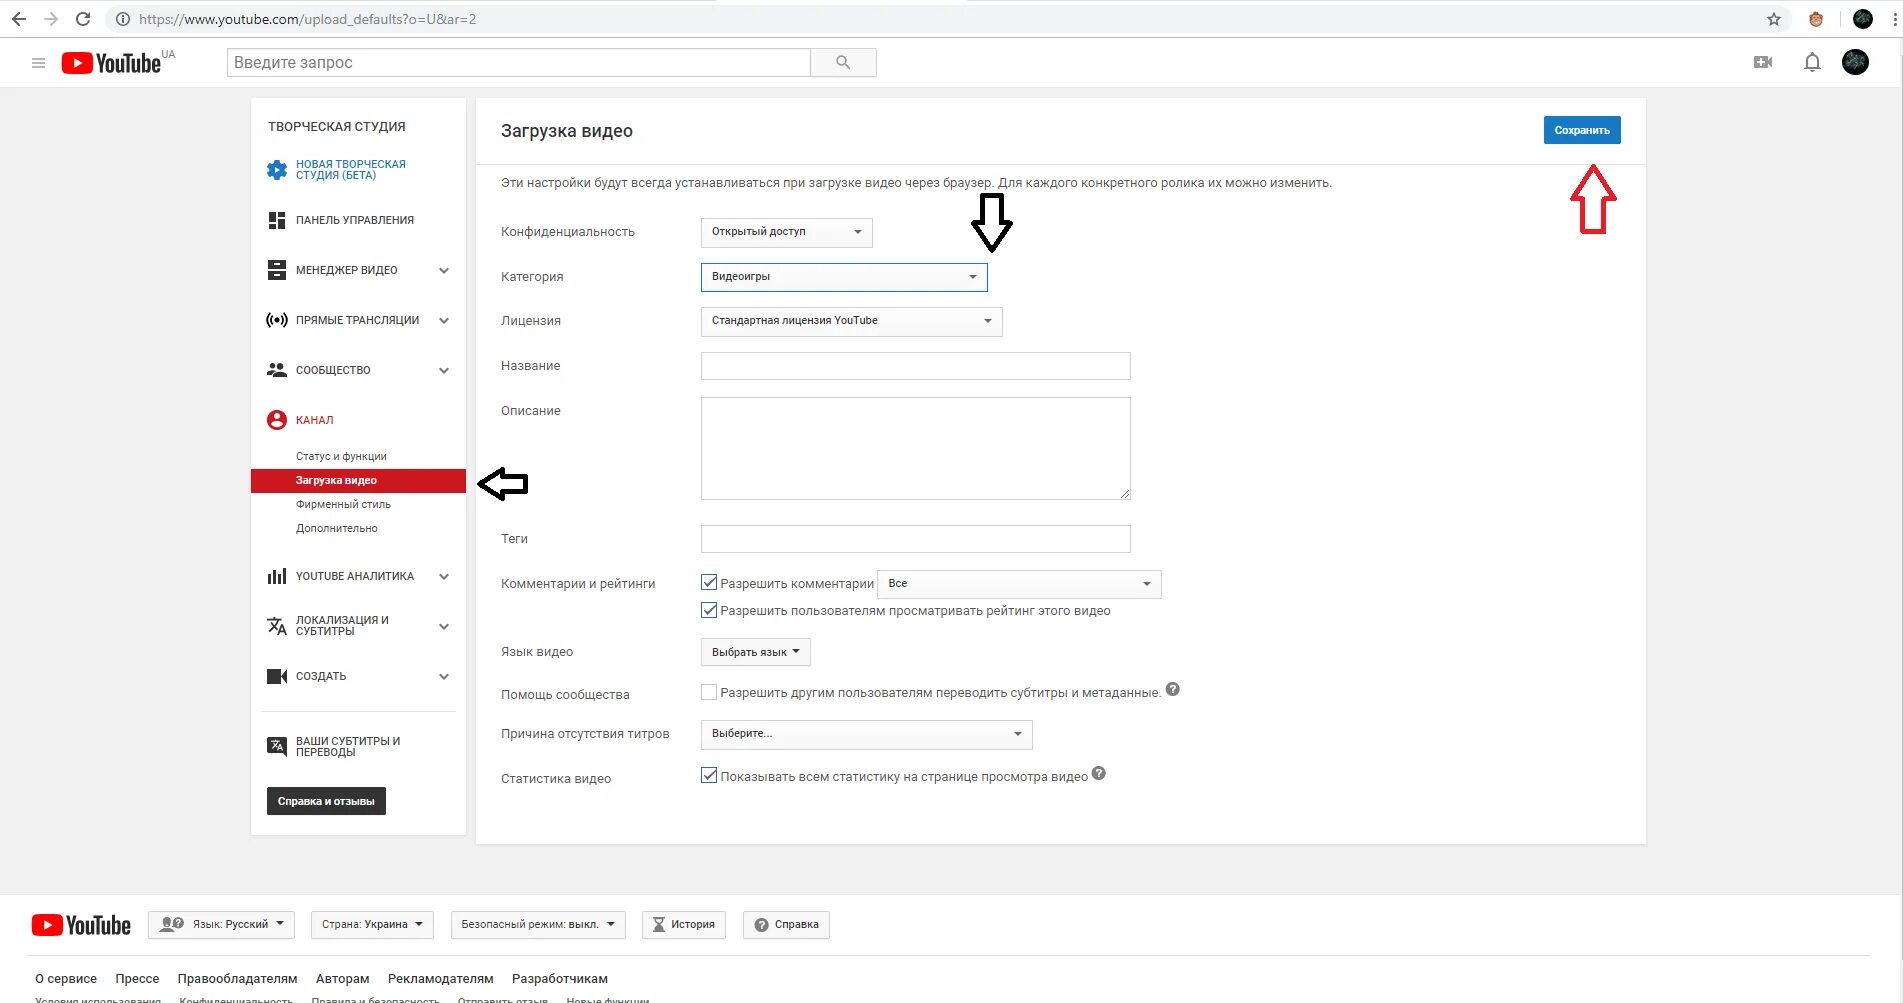Expand the Video Manager section chevron
Image resolution: width=1903 pixels, height=1003 pixels.
(x=444, y=270)
